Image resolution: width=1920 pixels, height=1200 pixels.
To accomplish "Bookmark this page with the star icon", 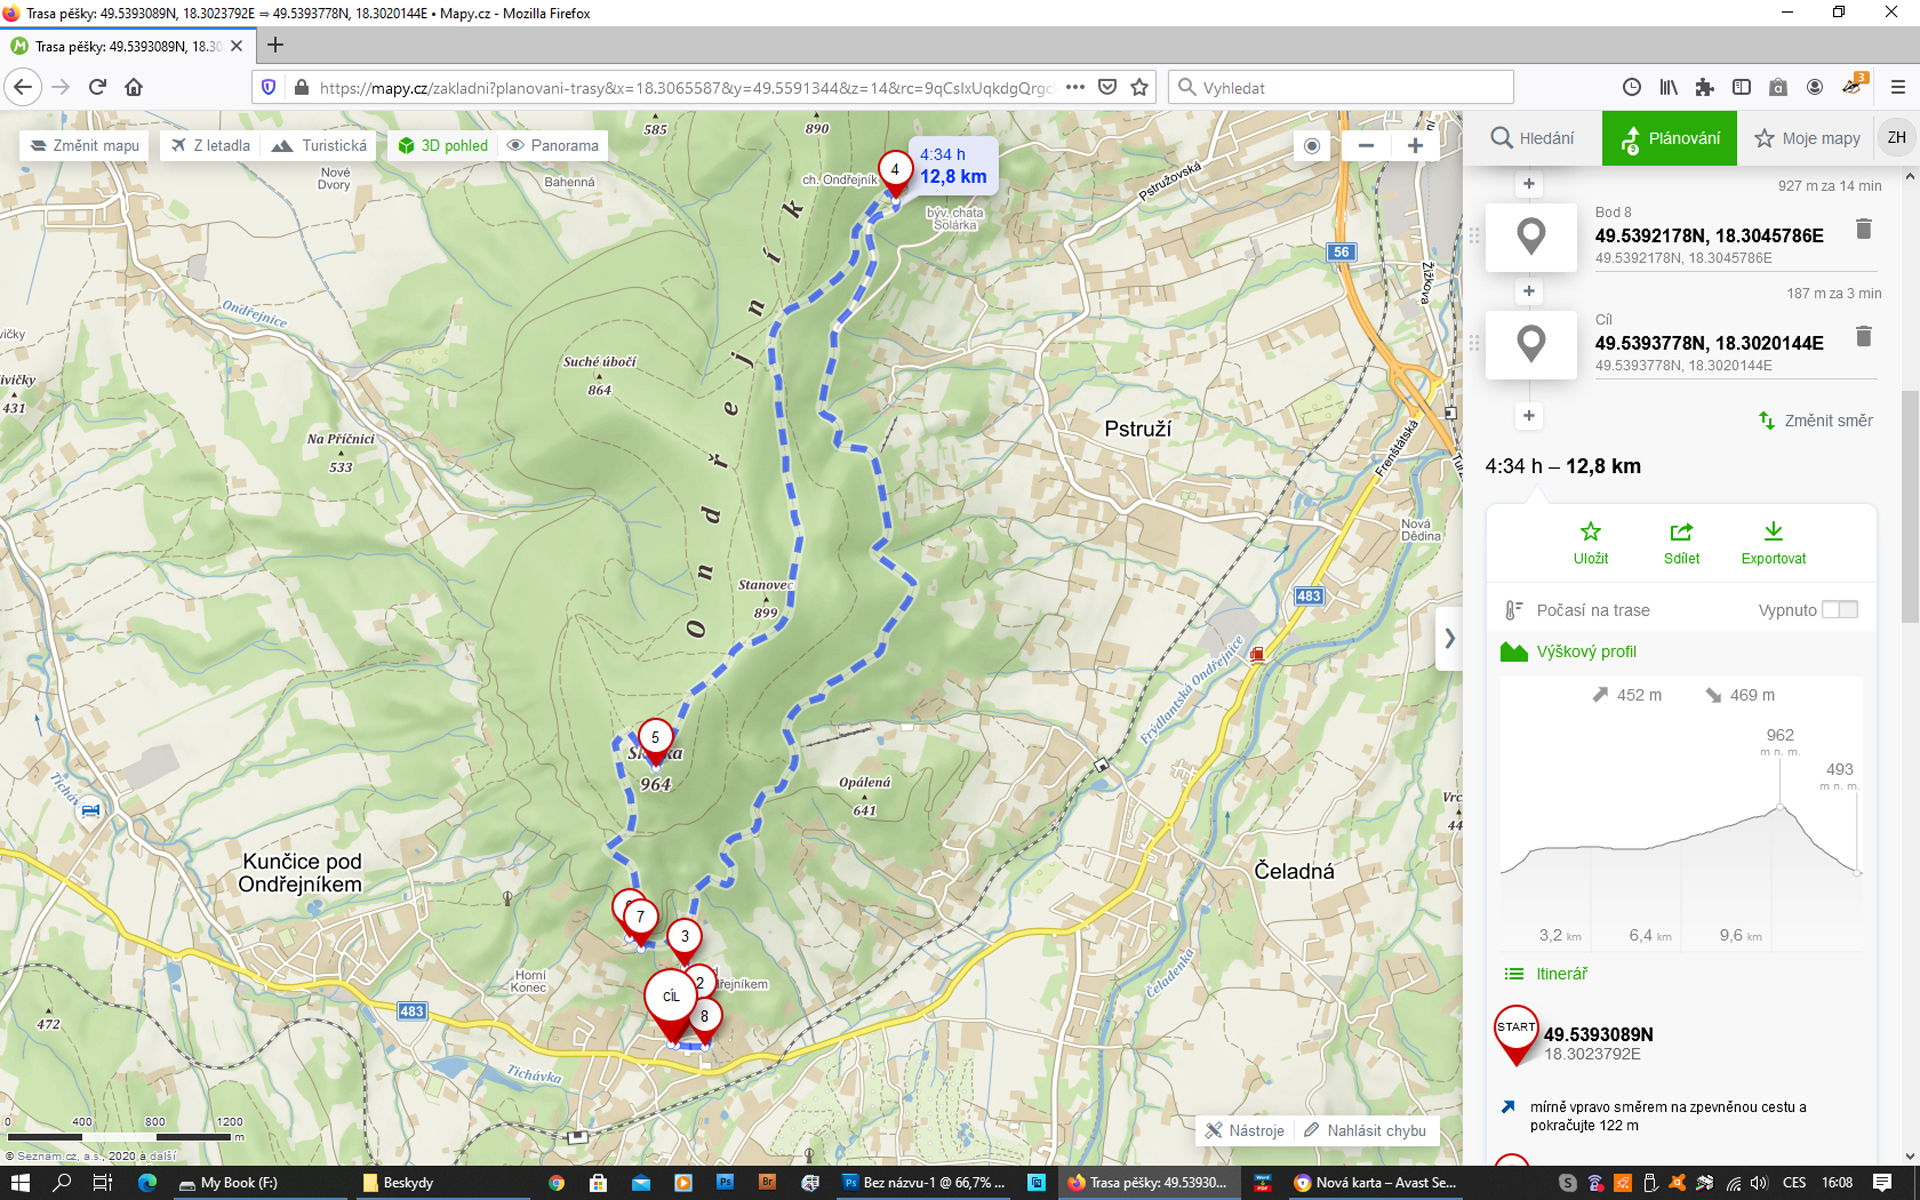I will (x=1139, y=87).
